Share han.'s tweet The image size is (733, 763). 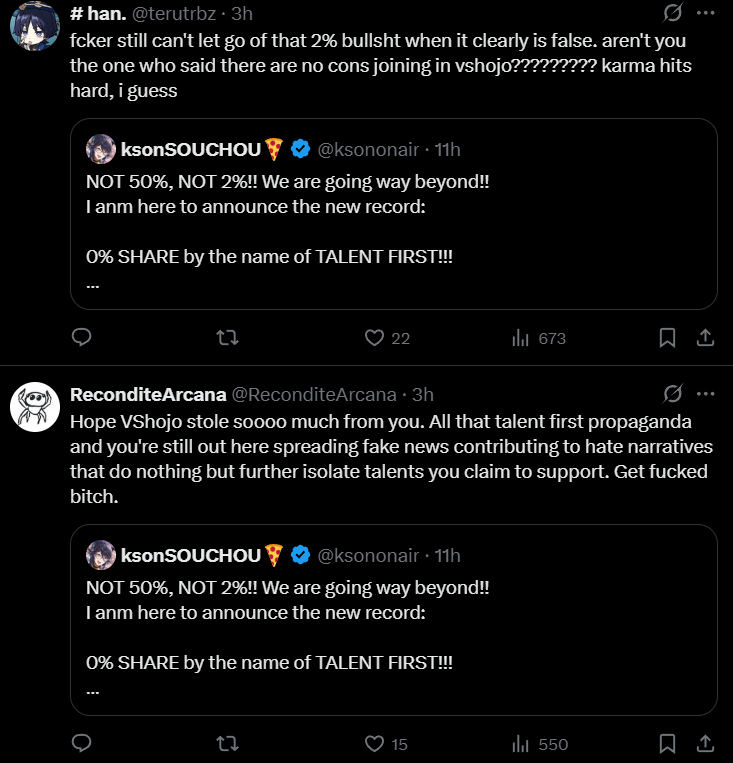click(x=704, y=338)
